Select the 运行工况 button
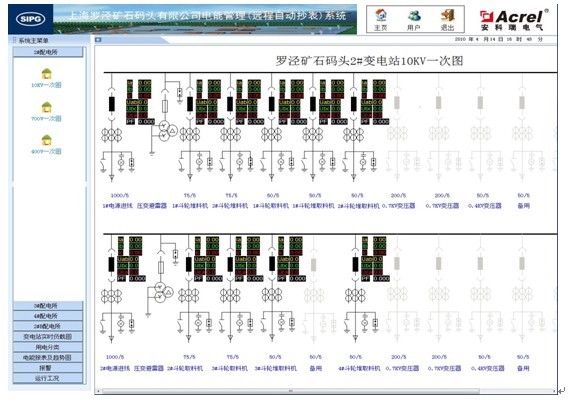 coord(48,378)
